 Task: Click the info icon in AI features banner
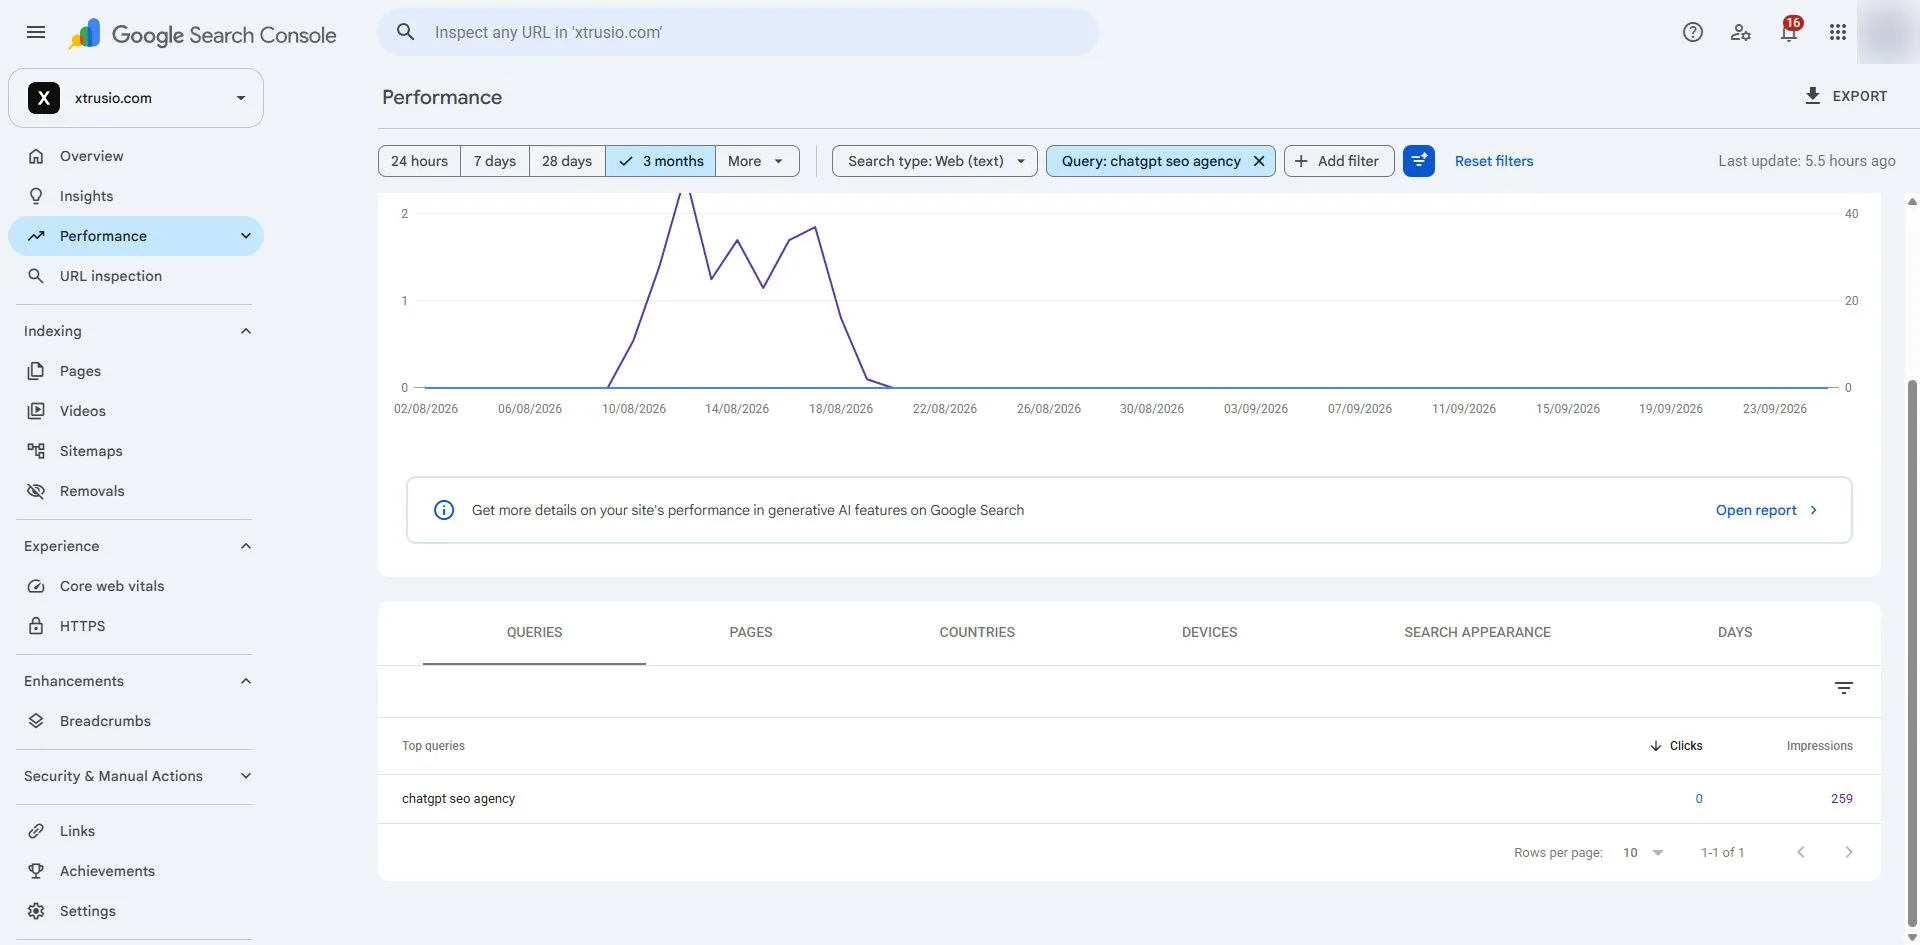(444, 510)
